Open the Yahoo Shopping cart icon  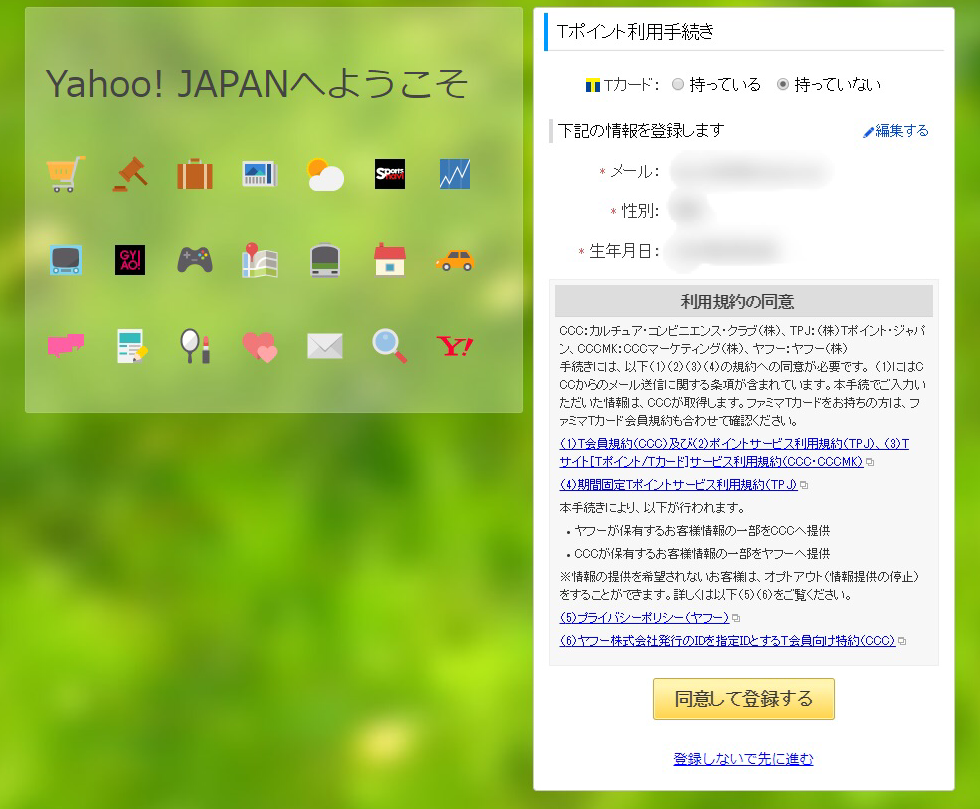(x=66, y=174)
